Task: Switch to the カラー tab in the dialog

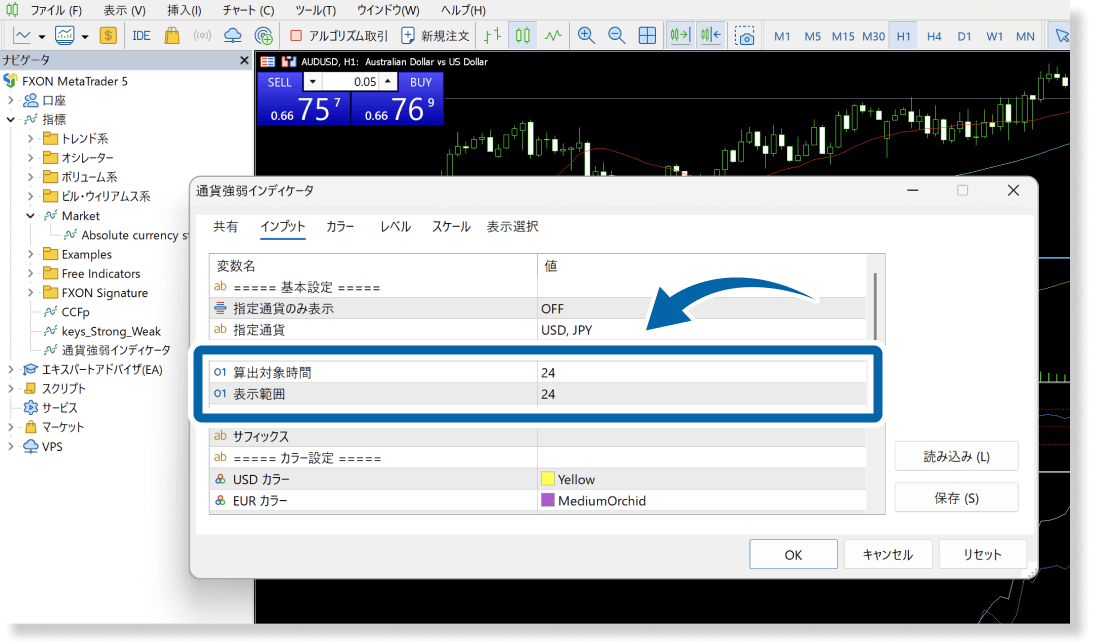Action: point(340,226)
